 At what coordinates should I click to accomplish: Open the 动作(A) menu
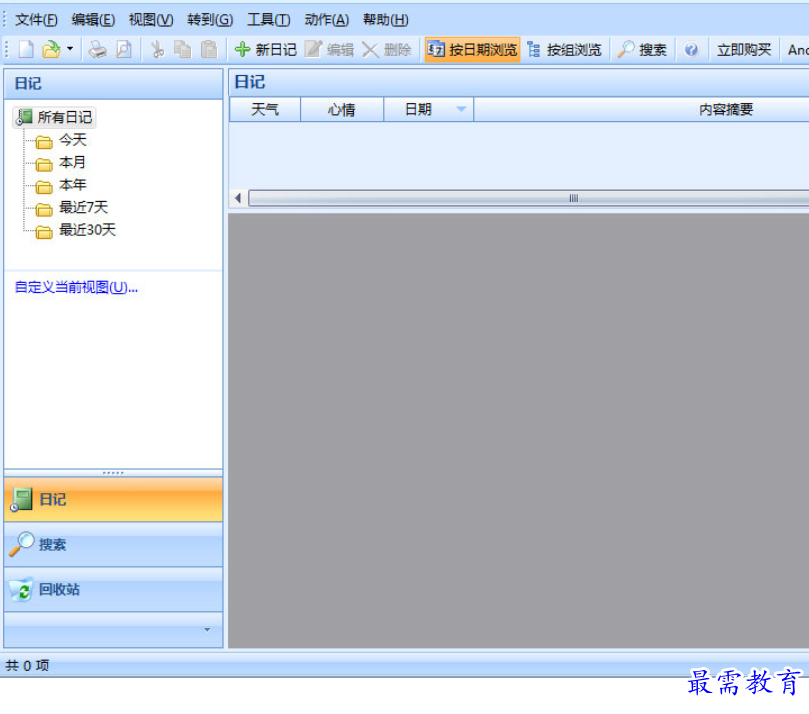click(327, 20)
